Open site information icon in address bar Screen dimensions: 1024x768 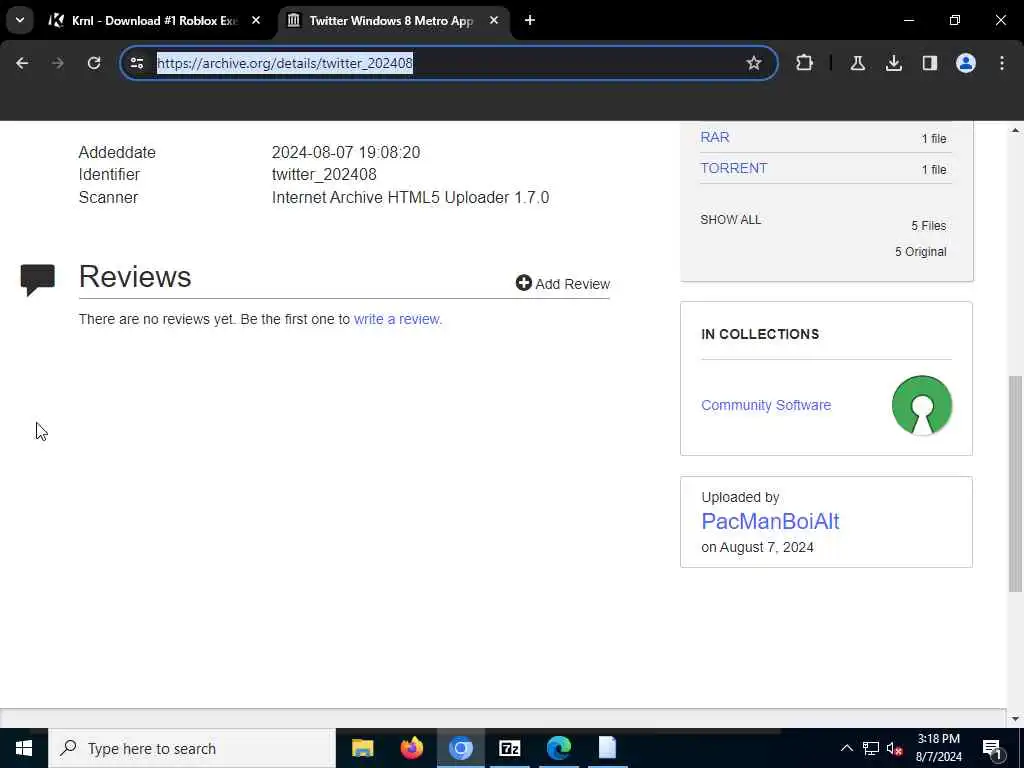pos(137,63)
